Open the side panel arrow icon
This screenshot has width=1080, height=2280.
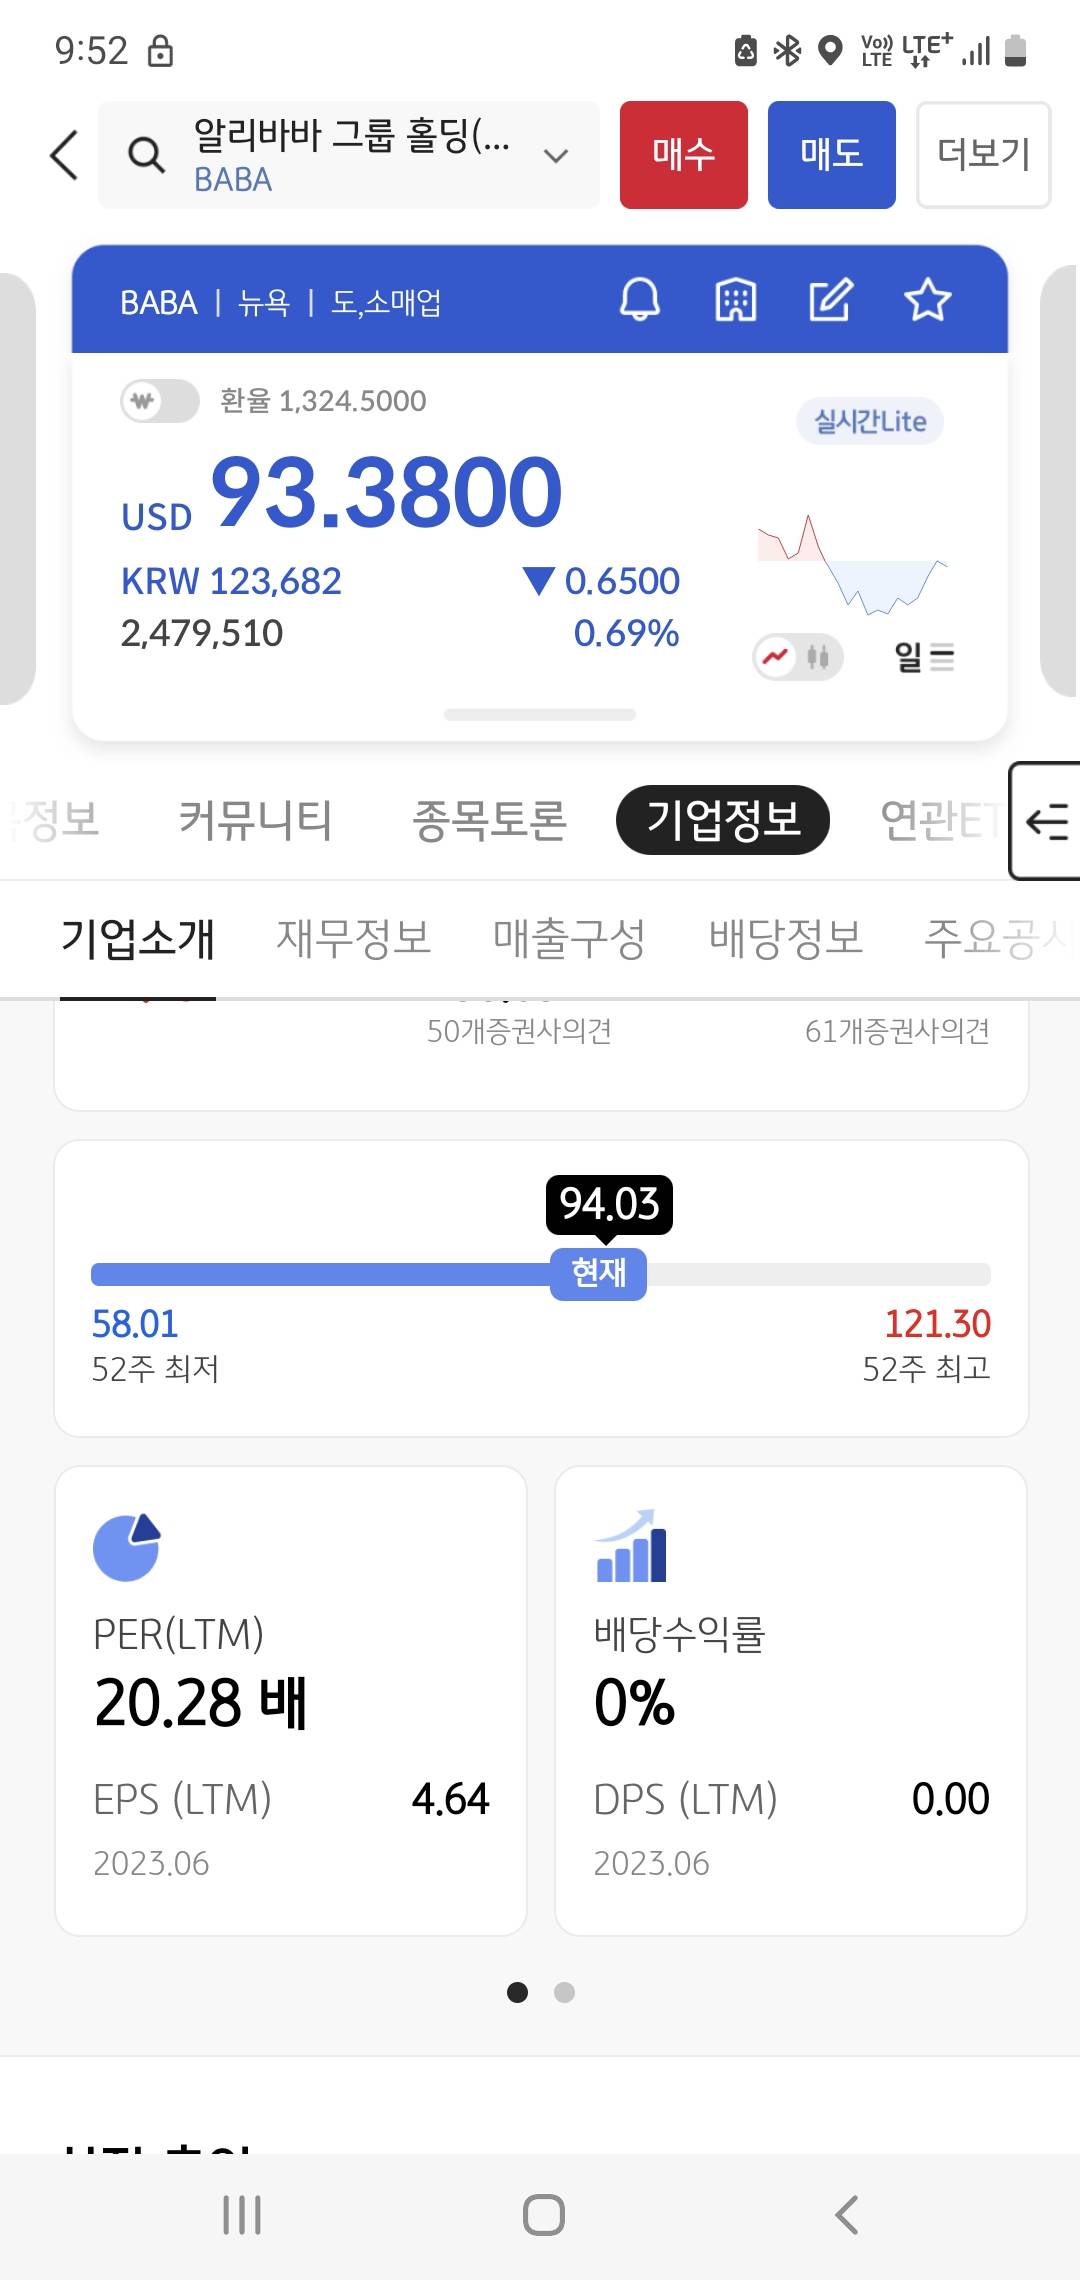pyautogui.click(x=1046, y=822)
